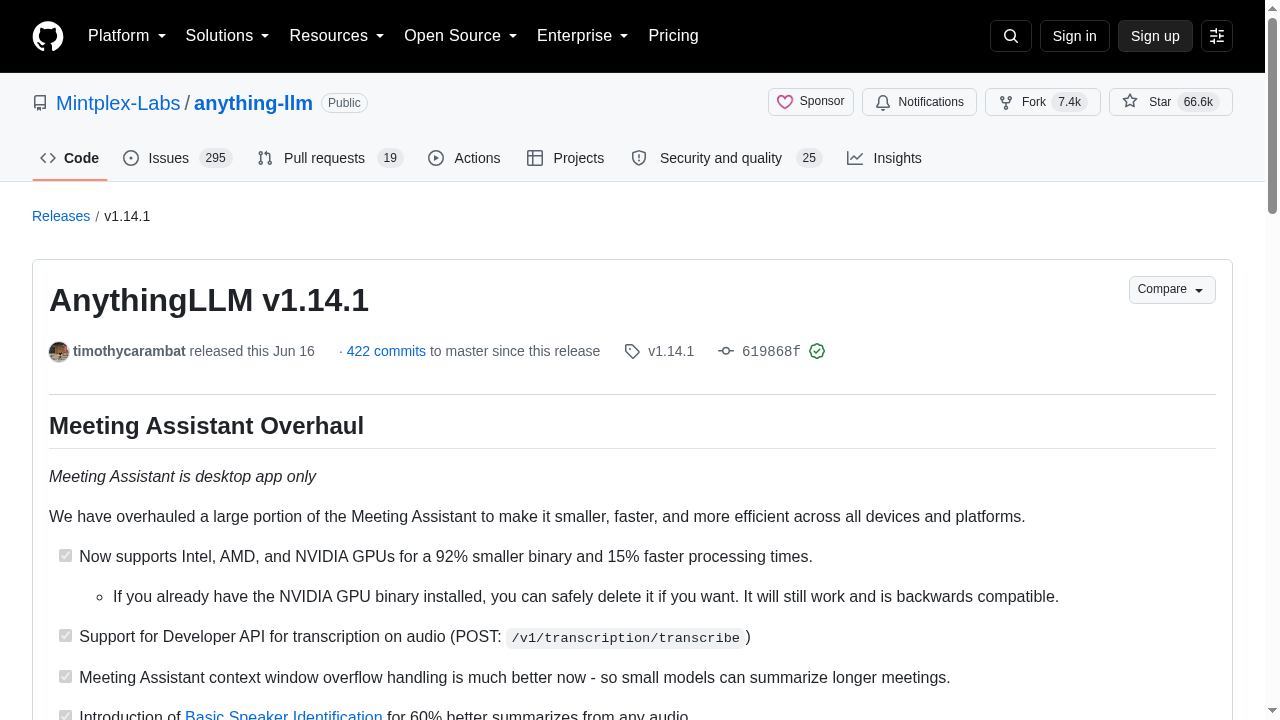Click the 66.6k star count
1280x720 pixels.
[x=1198, y=102]
